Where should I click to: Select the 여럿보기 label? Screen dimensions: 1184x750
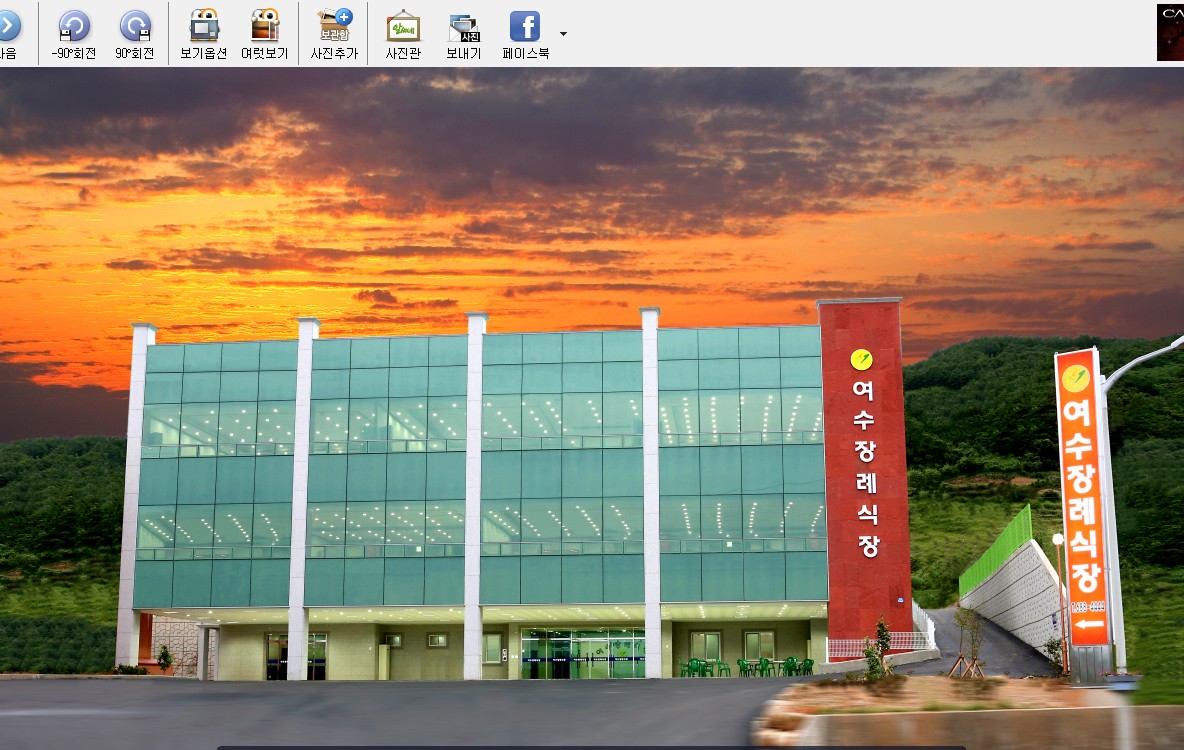pos(265,54)
